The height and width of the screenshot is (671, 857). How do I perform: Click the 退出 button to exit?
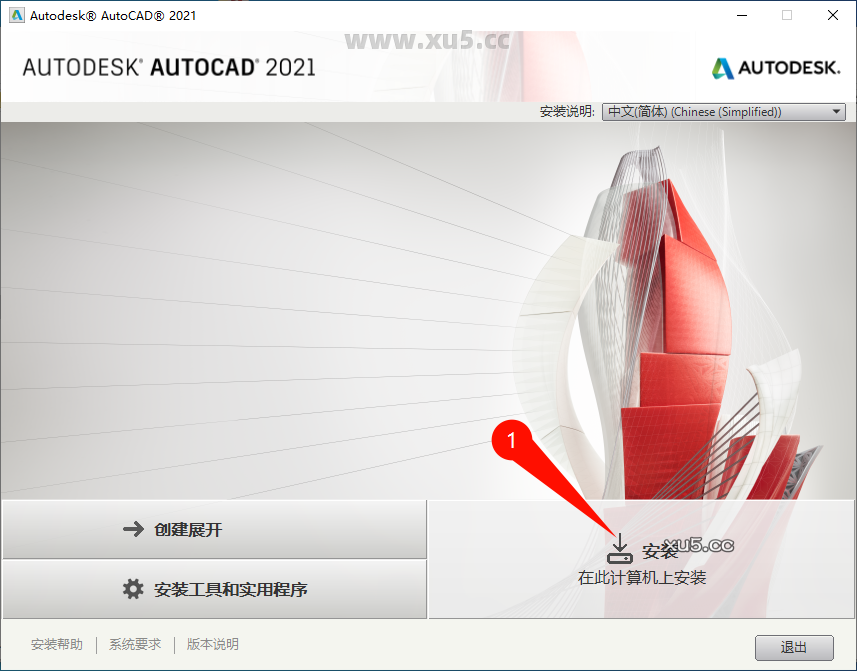click(794, 647)
